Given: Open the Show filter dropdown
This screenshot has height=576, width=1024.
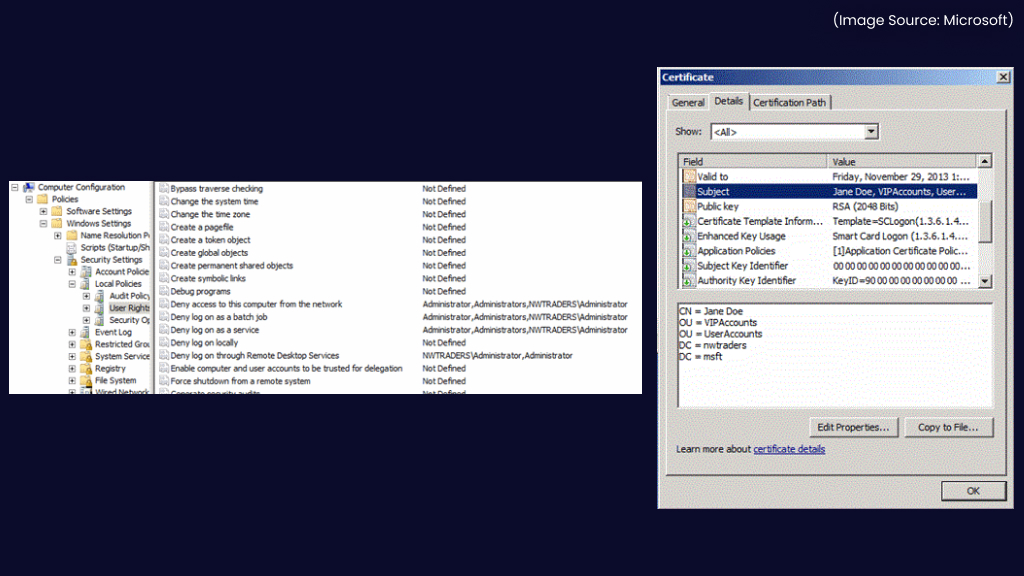Looking at the screenshot, I should (871, 132).
